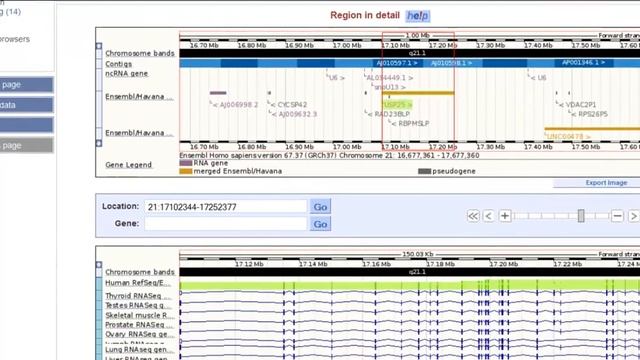Select the snoU13 ncRNA label
The width and height of the screenshot is (640, 360).
(x=390, y=87)
